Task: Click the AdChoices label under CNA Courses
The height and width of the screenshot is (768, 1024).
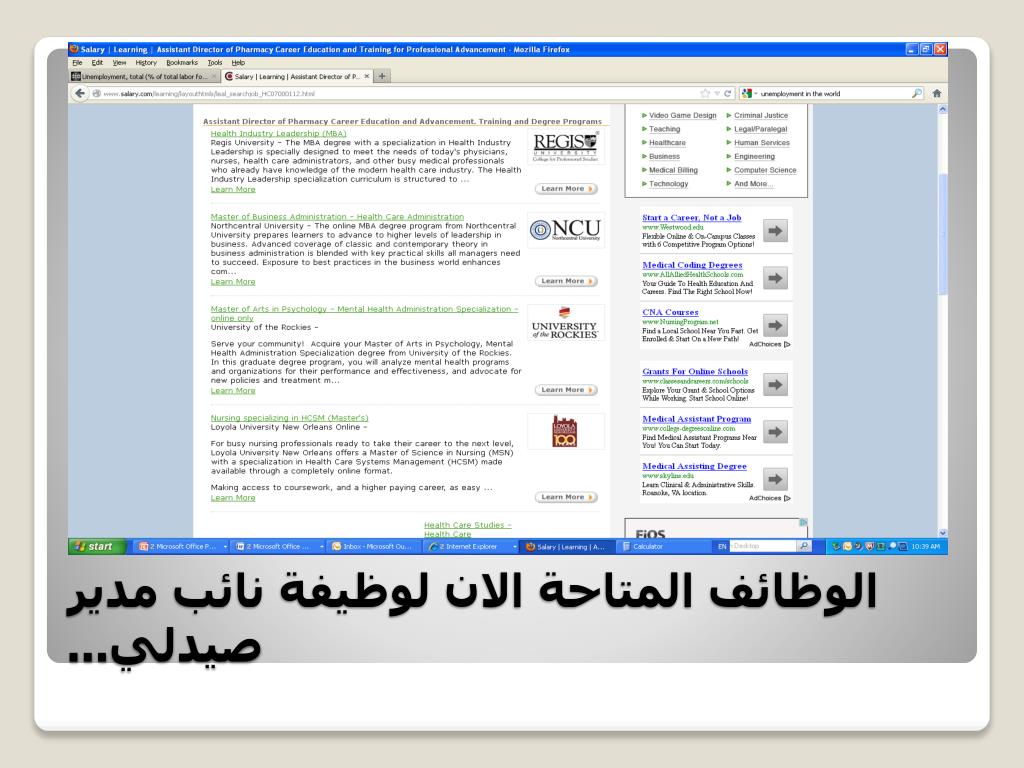Action: click(769, 344)
